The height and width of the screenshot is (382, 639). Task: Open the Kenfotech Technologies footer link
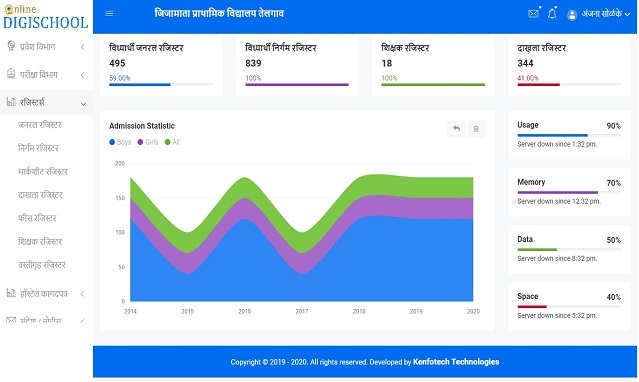pyautogui.click(x=456, y=362)
